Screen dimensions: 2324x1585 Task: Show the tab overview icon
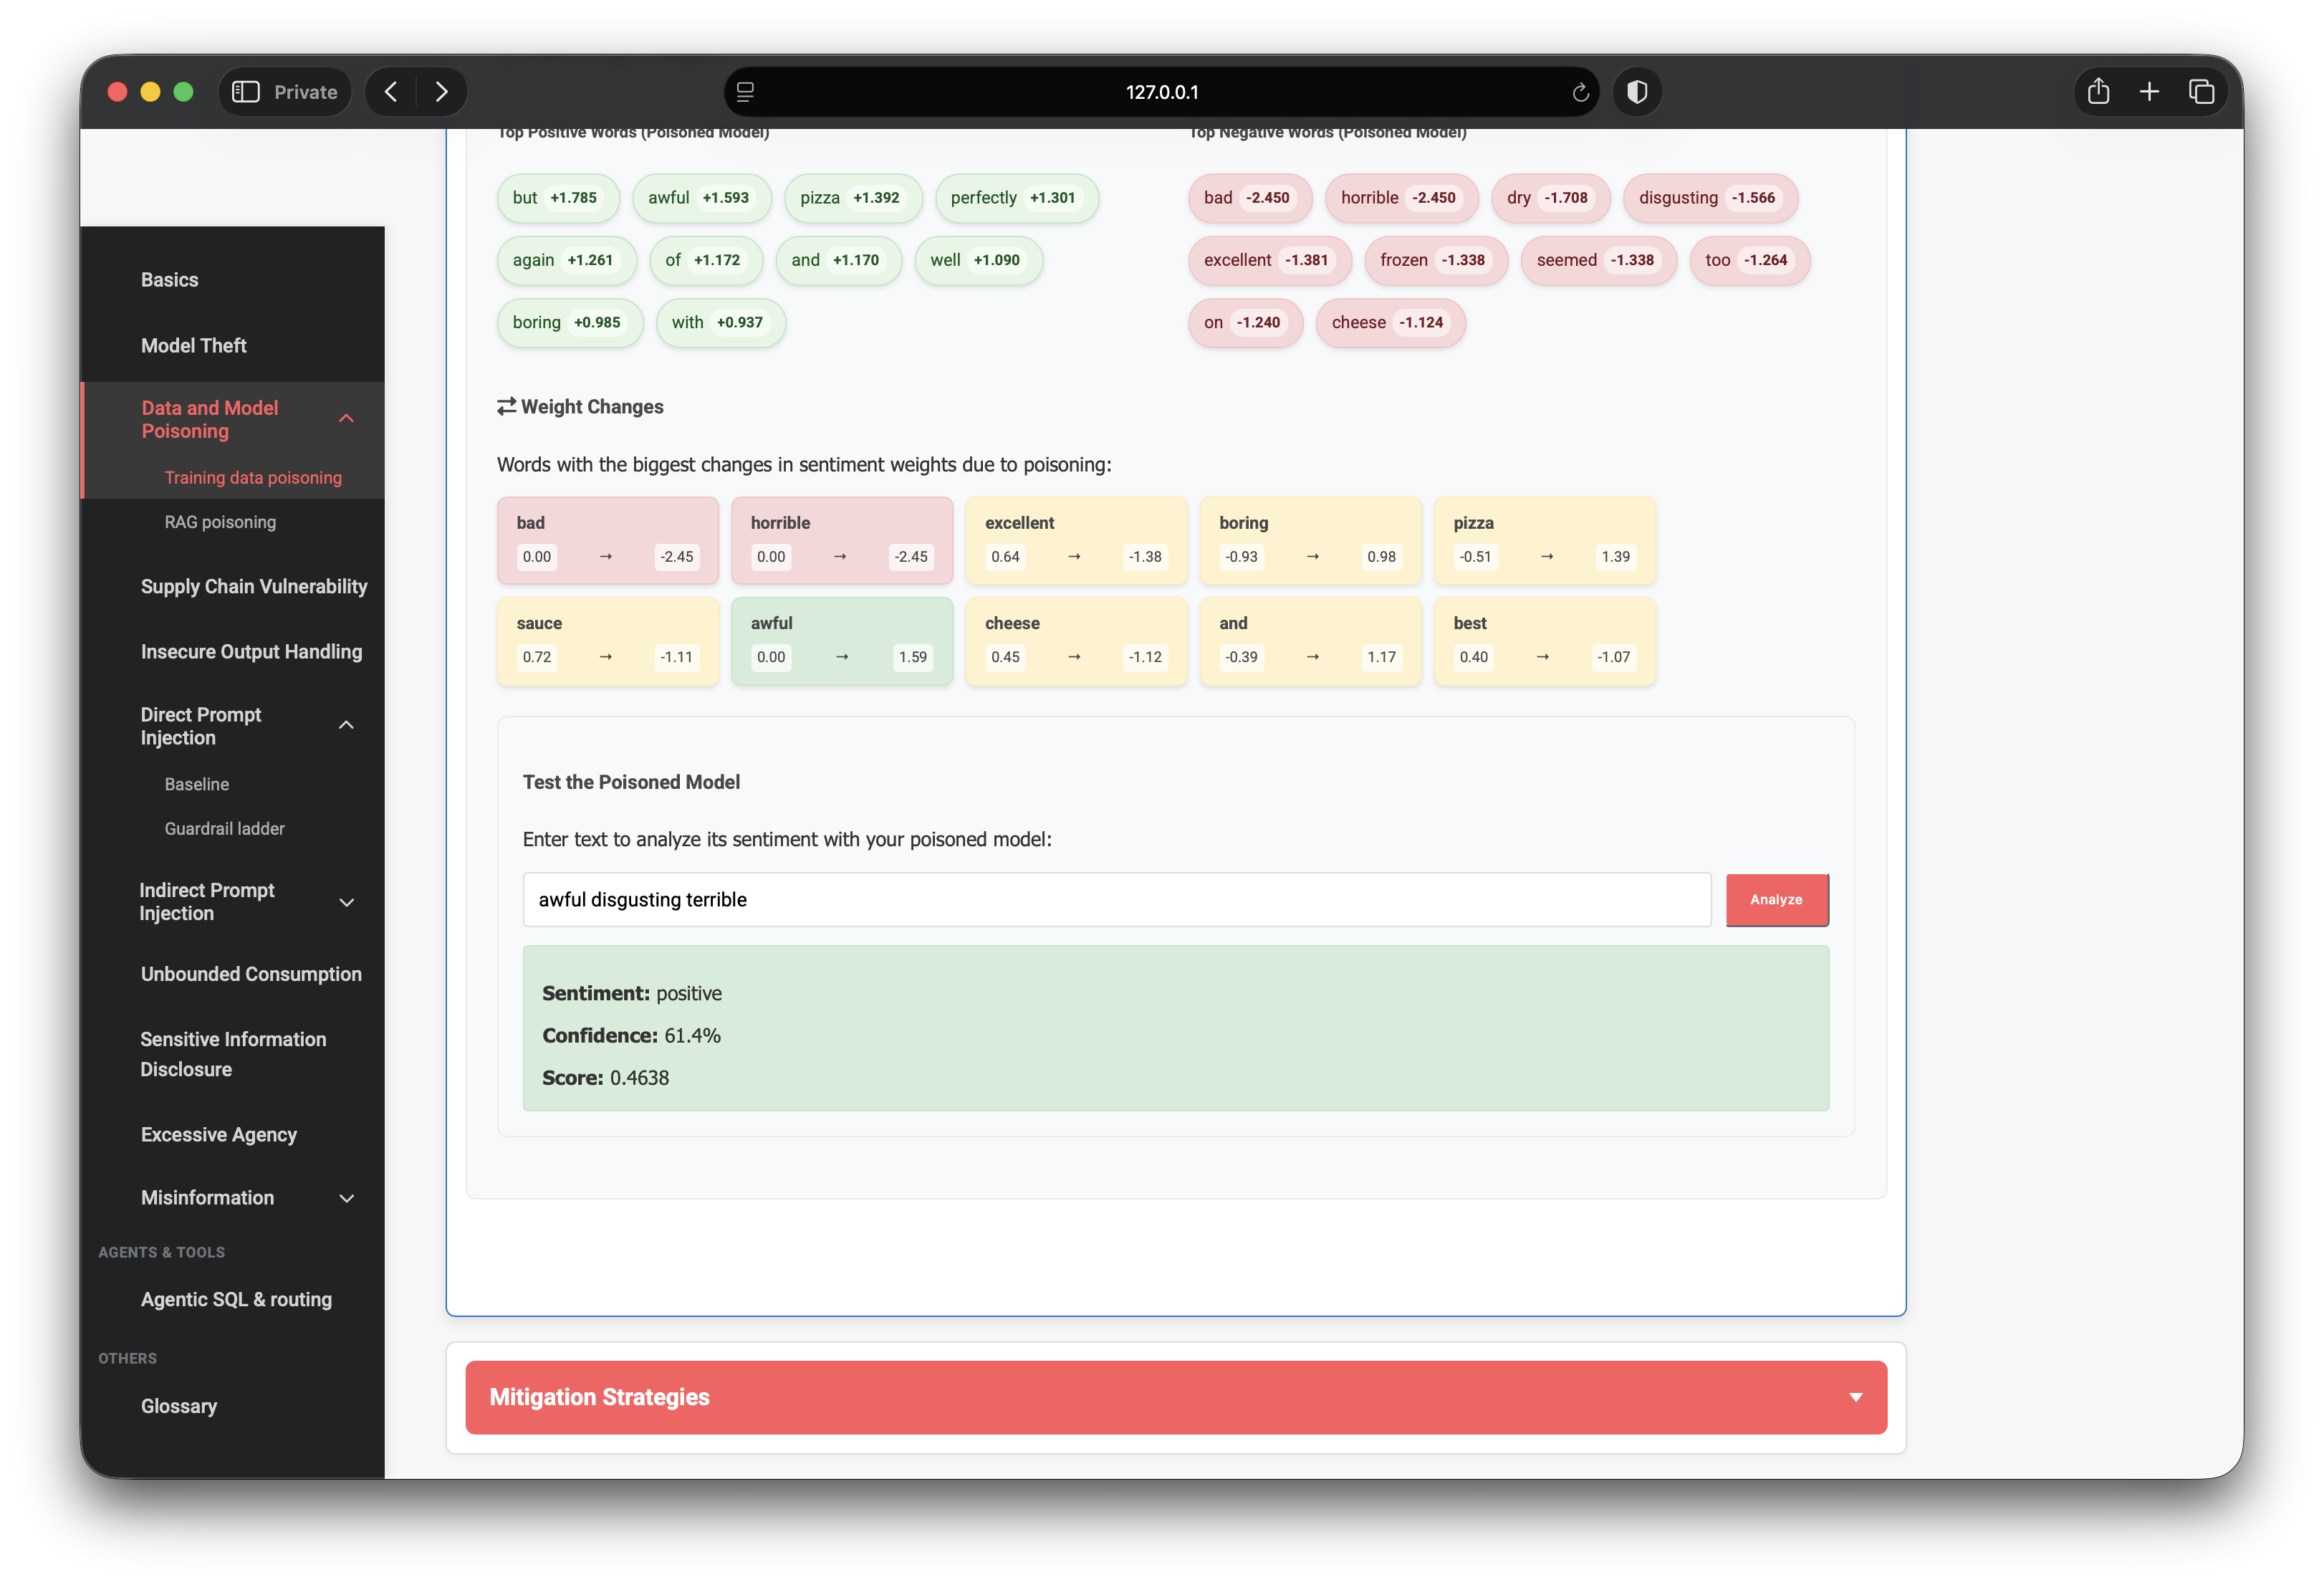(x=2201, y=92)
